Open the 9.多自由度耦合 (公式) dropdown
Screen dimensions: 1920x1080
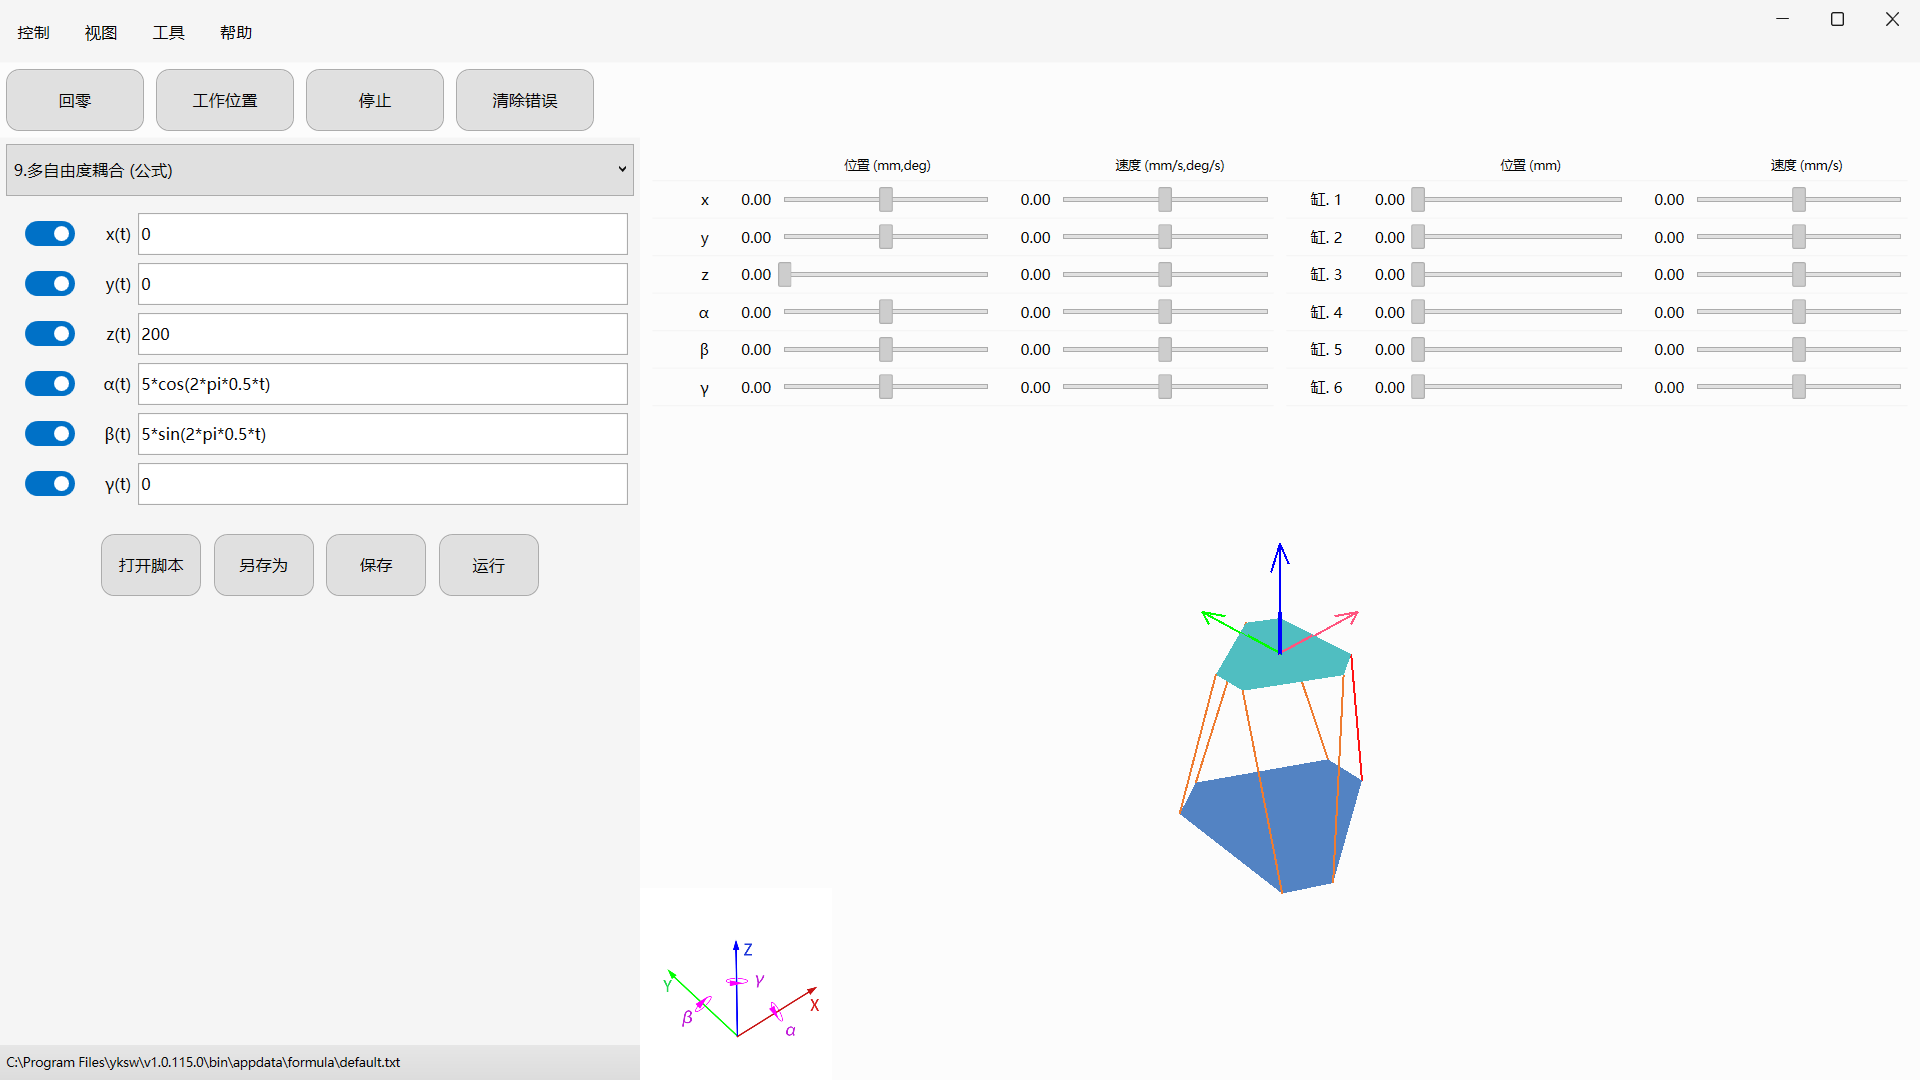[x=320, y=170]
